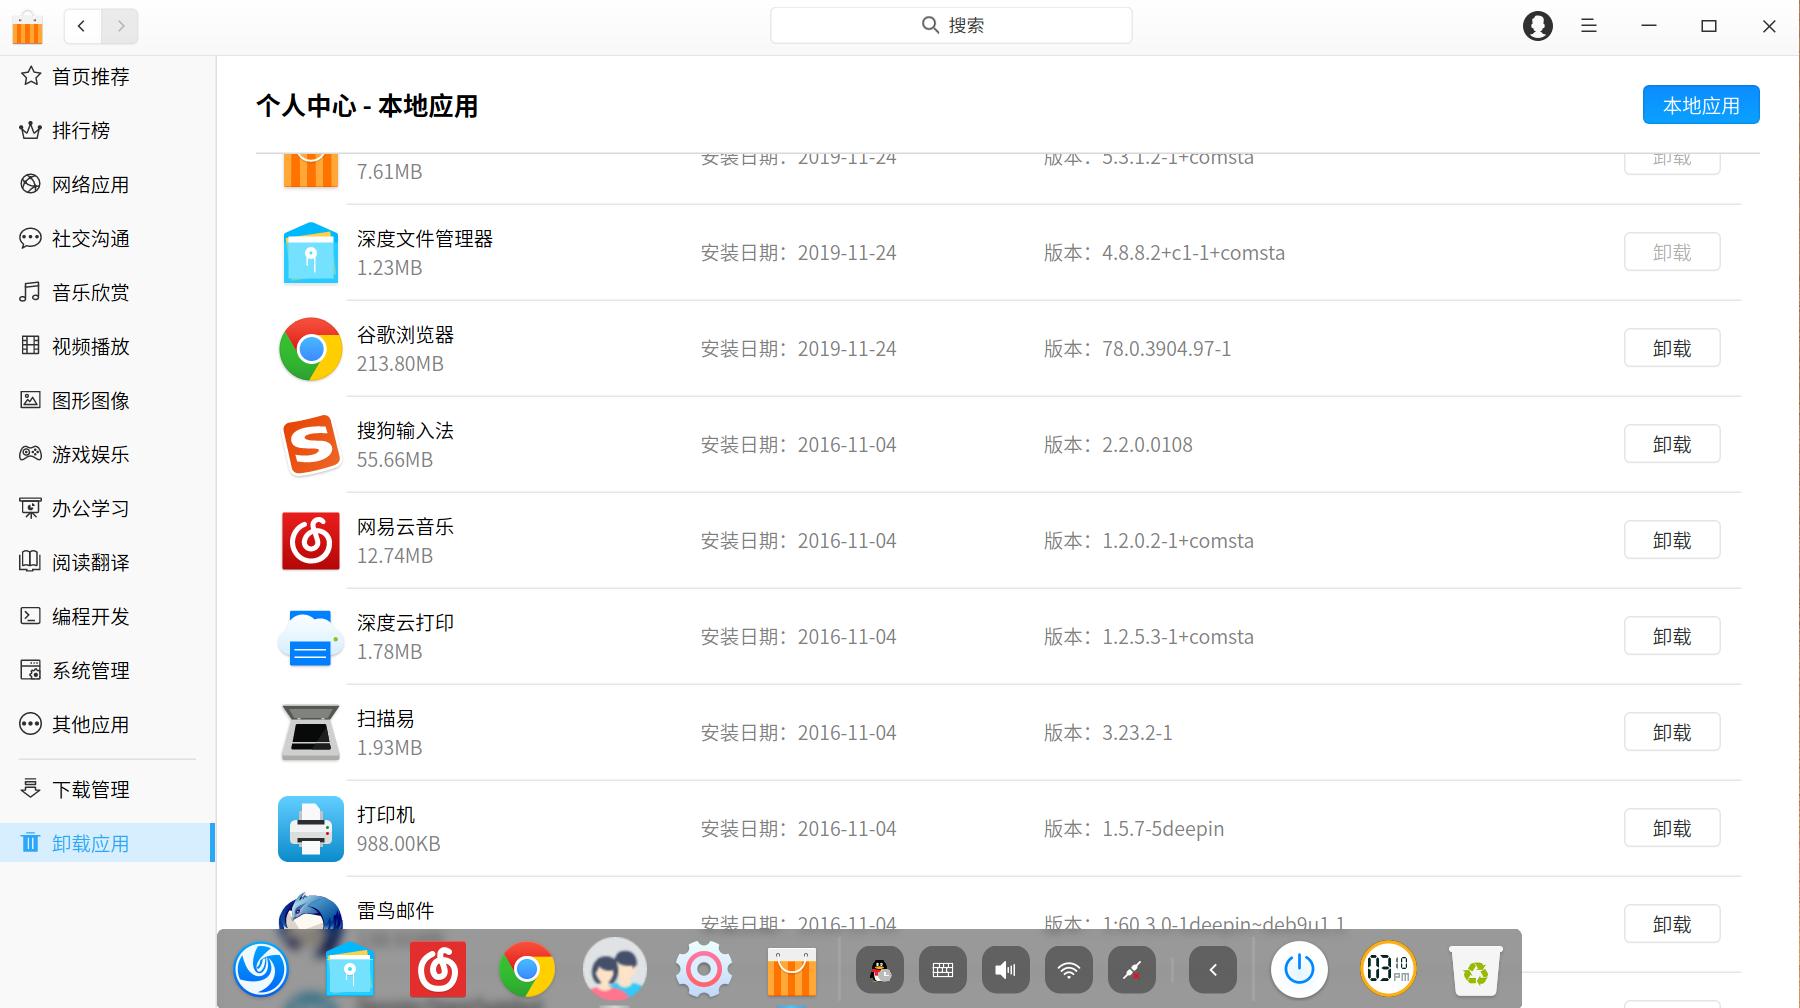Open the 系统管理 category
Viewport: 1800px width, 1008px height.
coord(90,670)
